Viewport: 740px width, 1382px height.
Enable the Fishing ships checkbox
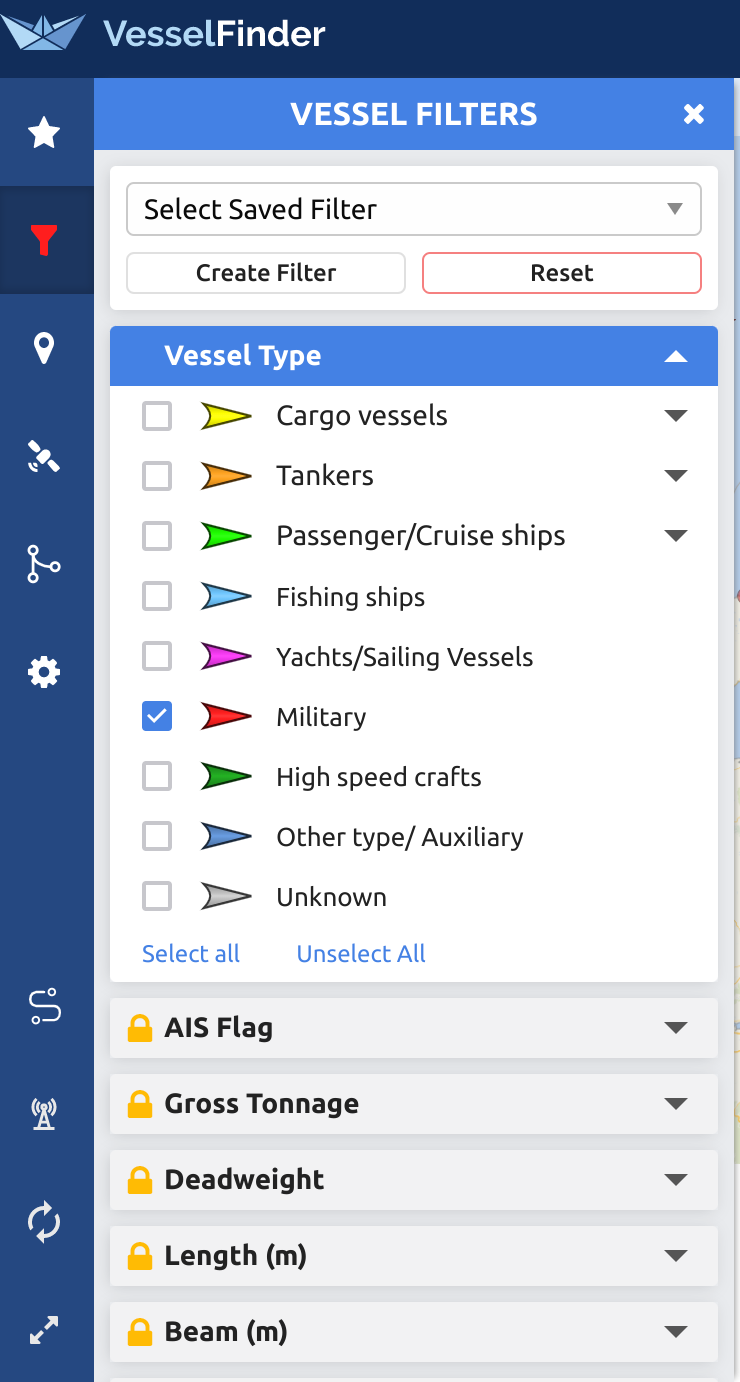pyautogui.click(x=157, y=596)
